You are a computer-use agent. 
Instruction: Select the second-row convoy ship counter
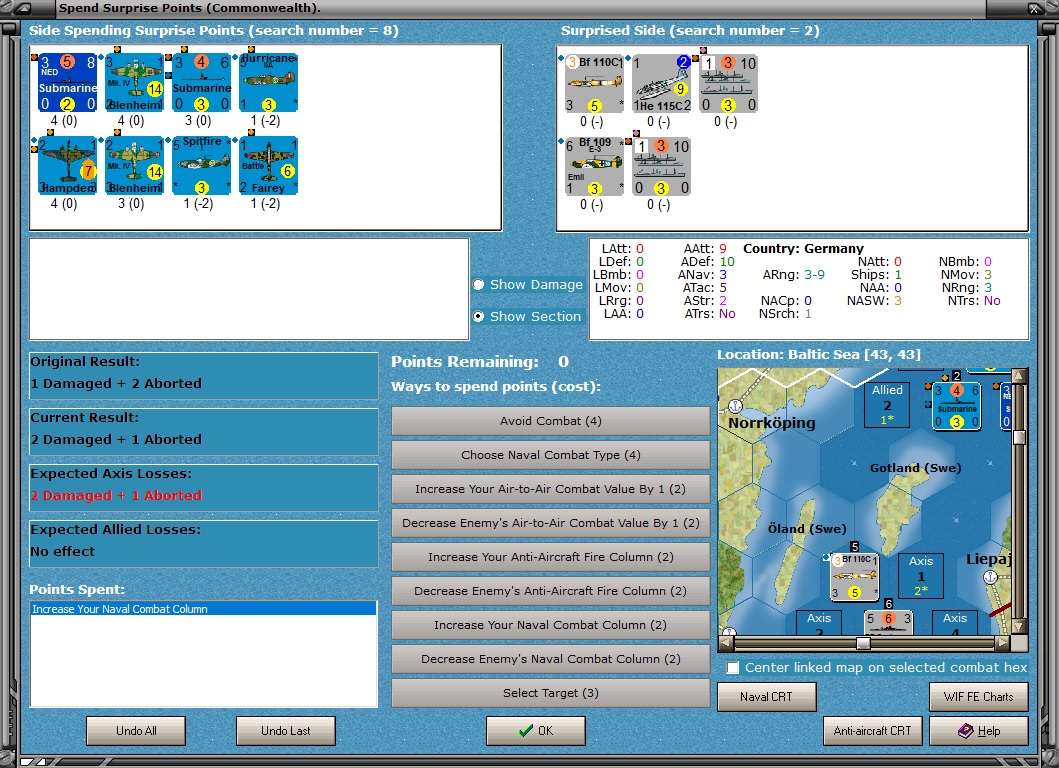click(661, 167)
